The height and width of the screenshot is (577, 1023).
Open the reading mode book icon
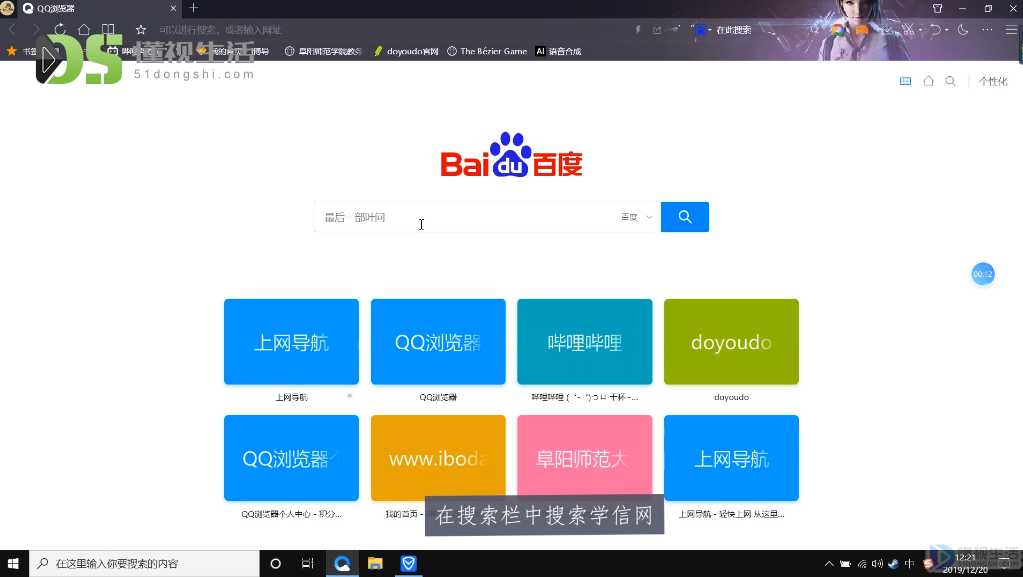pyautogui.click(x=108, y=29)
